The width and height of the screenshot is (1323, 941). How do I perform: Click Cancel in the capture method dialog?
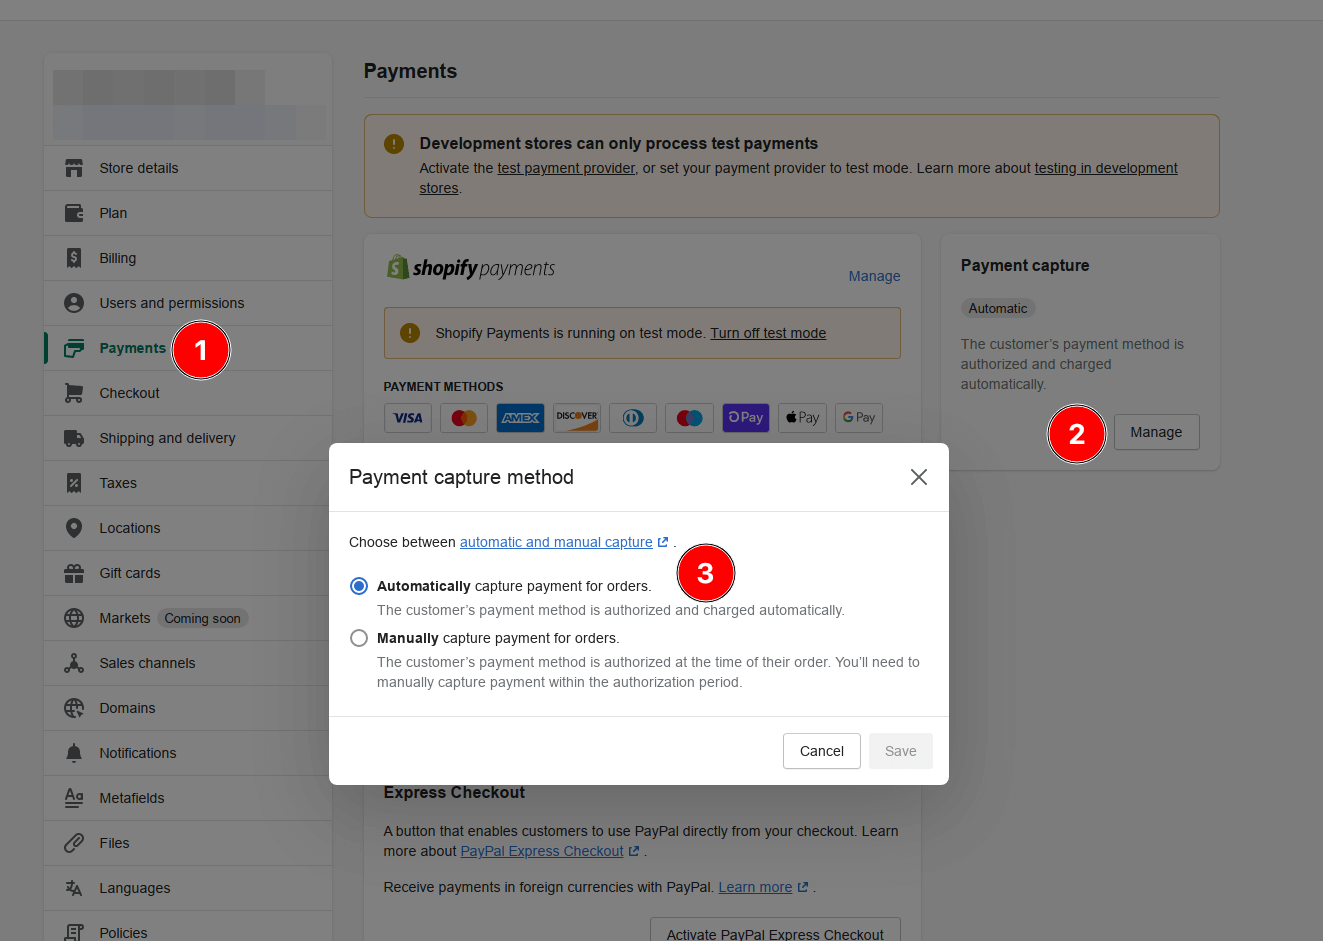click(x=822, y=751)
